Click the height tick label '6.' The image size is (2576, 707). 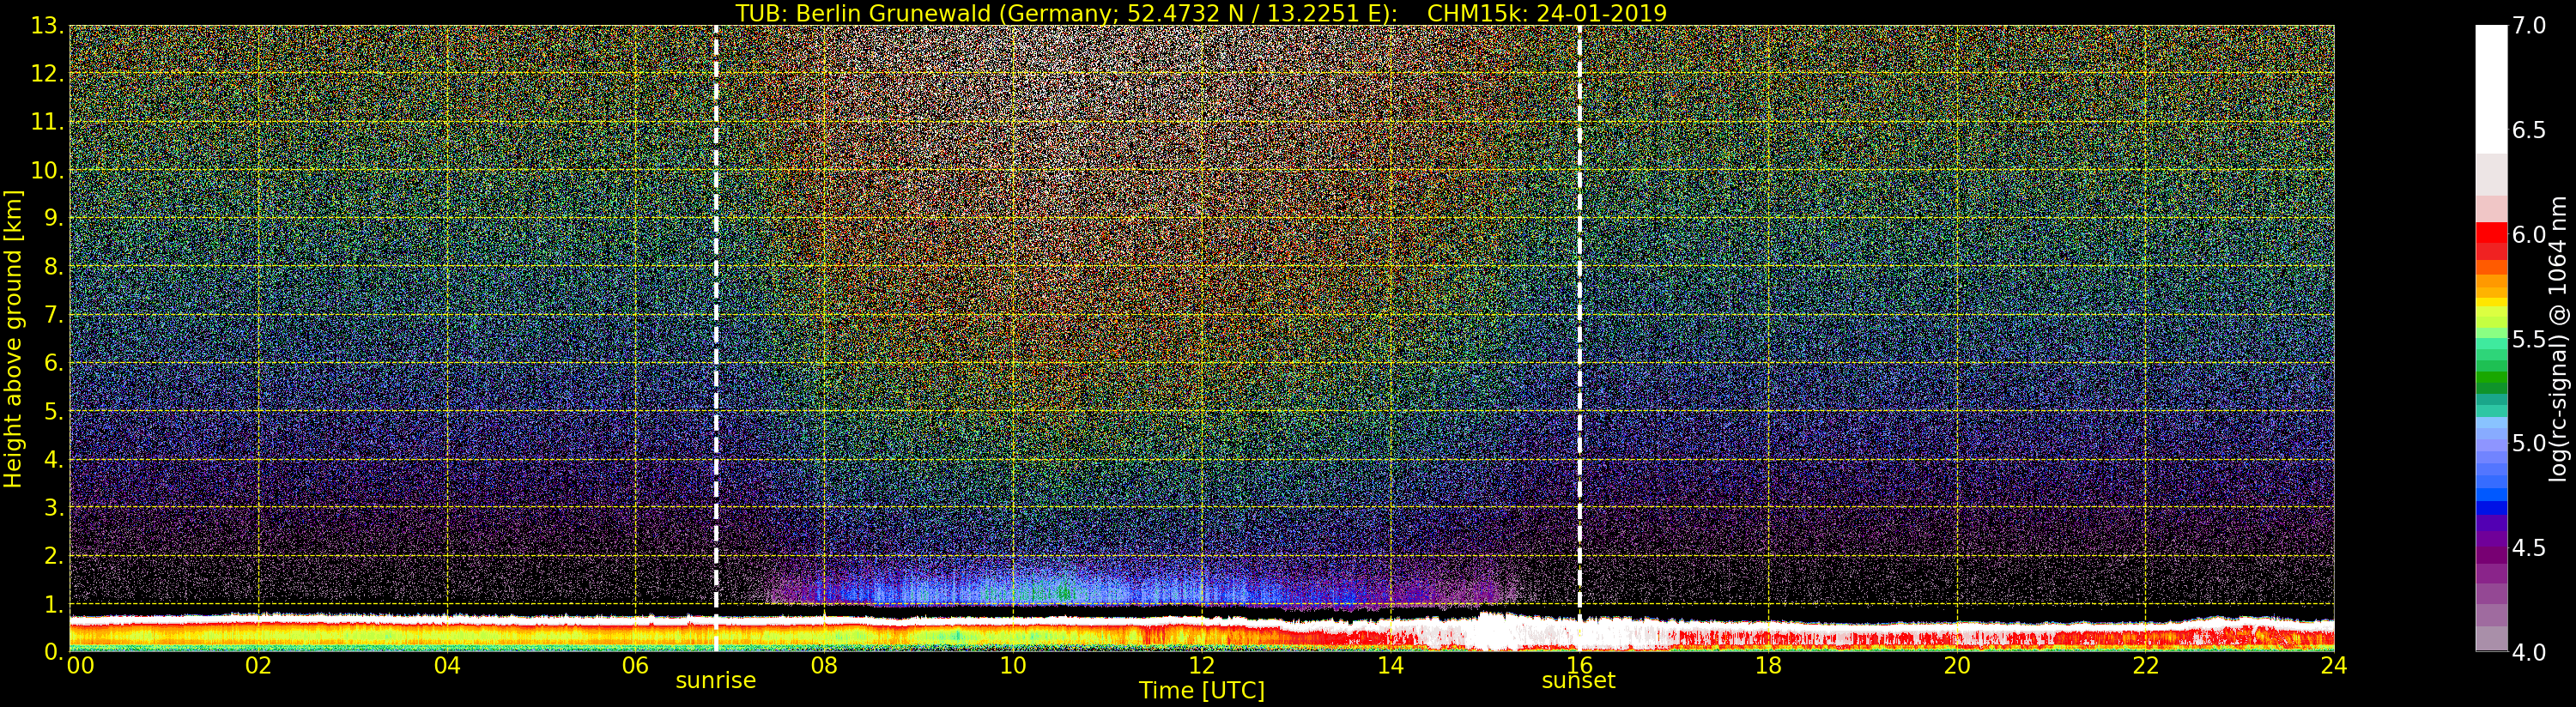pyautogui.click(x=54, y=363)
